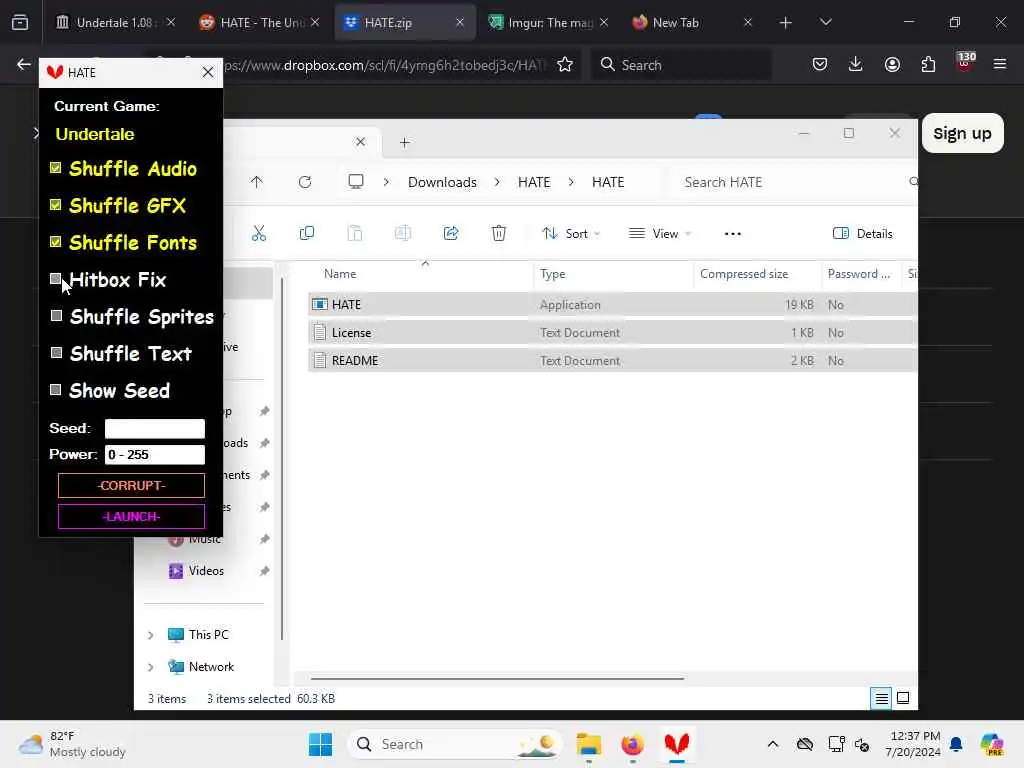This screenshot has height=768, width=1024.
Task: Click the -LAUNCH- button
Action: point(131,517)
